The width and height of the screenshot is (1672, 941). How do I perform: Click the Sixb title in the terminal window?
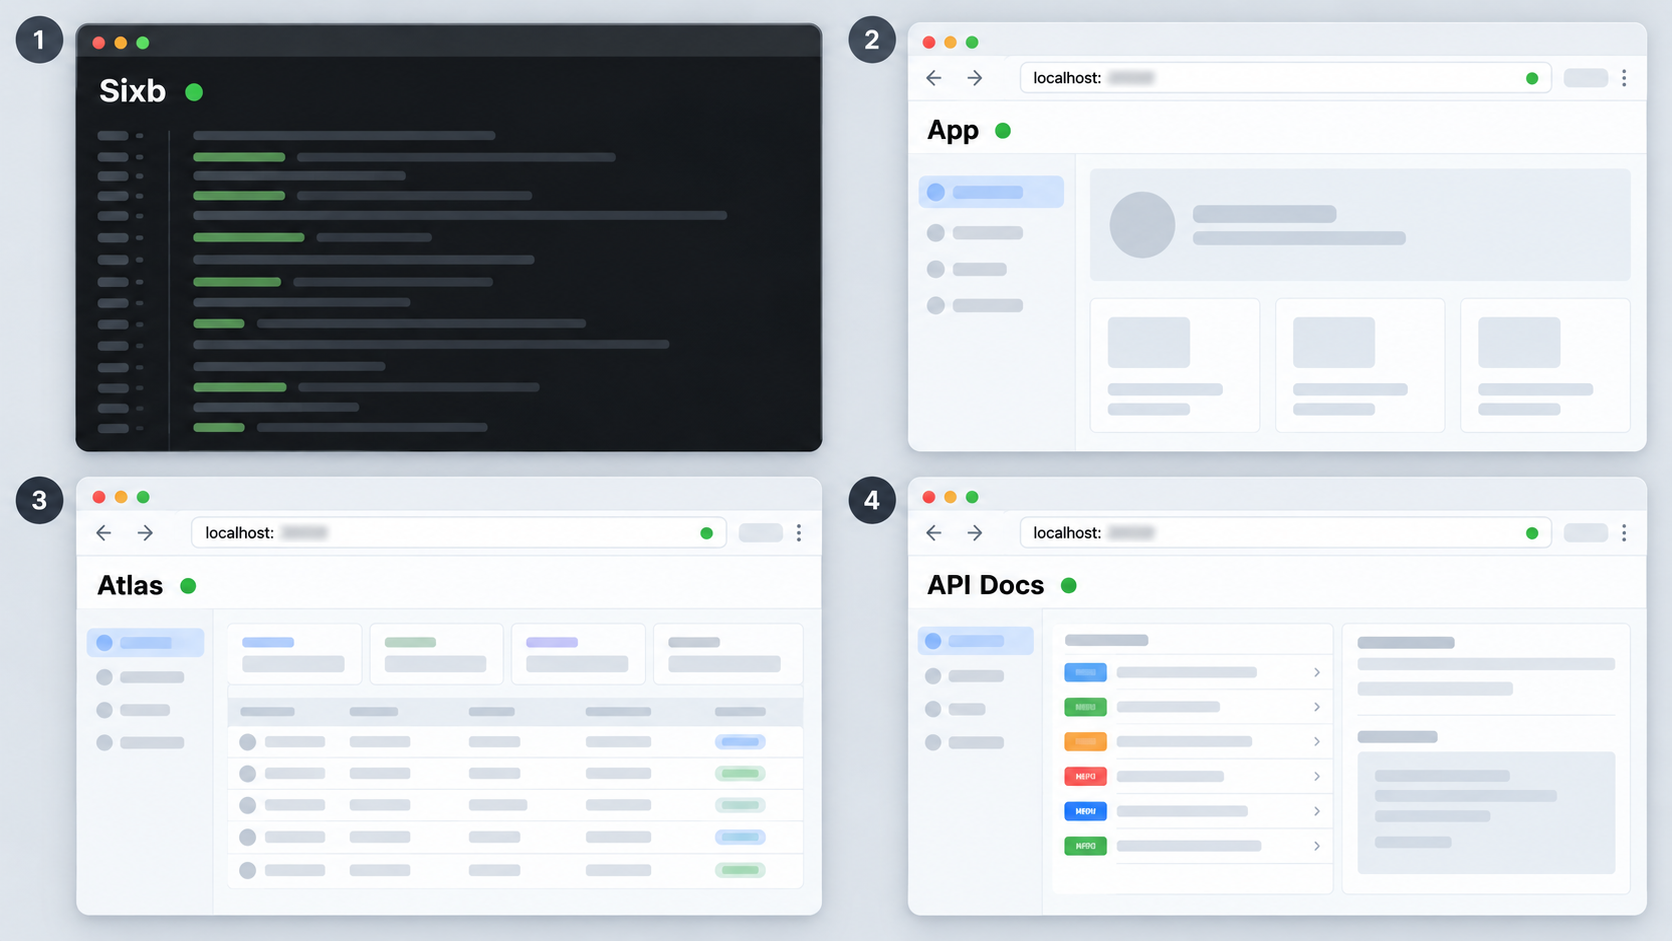coord(132,91)
